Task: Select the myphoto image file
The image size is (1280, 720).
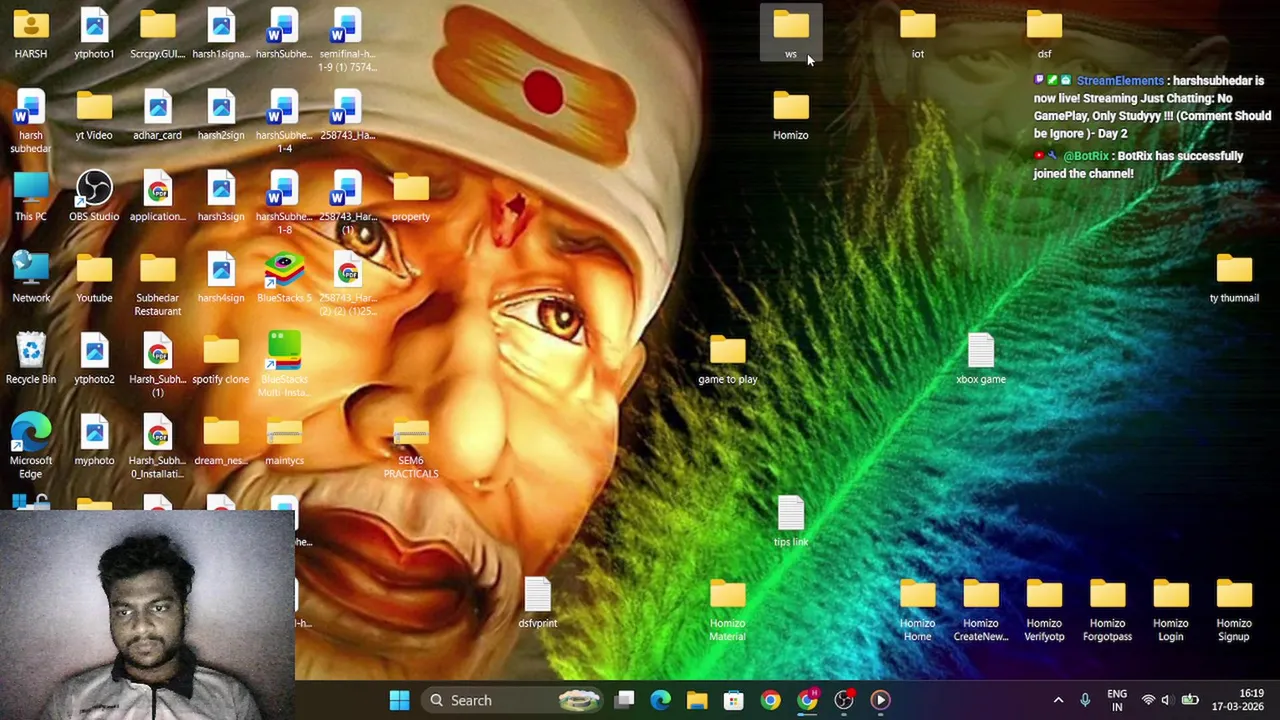Action: (x=94, y=440)
